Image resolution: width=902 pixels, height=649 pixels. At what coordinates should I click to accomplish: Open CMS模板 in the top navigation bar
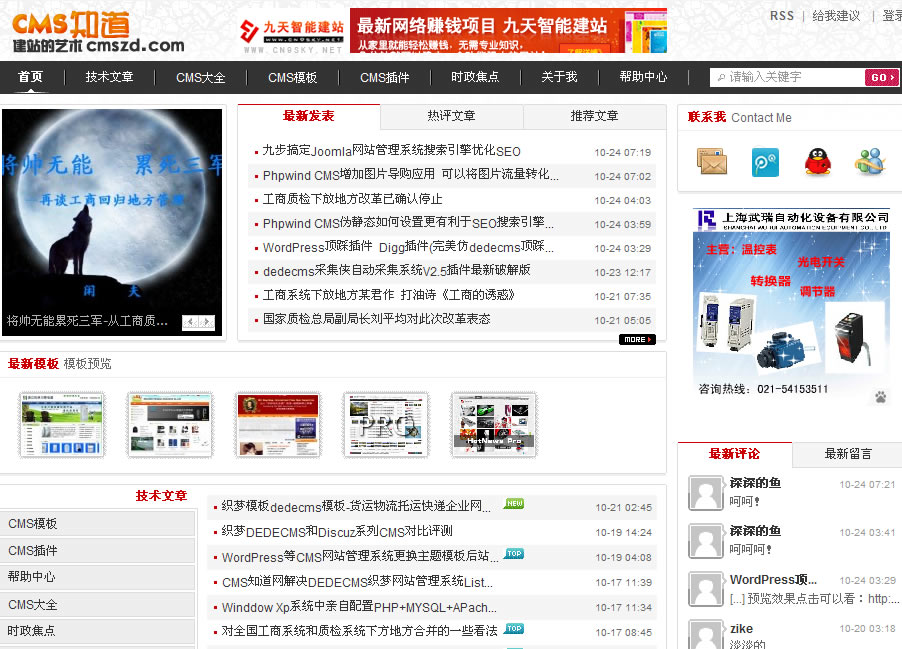click(x=292, y=77)
